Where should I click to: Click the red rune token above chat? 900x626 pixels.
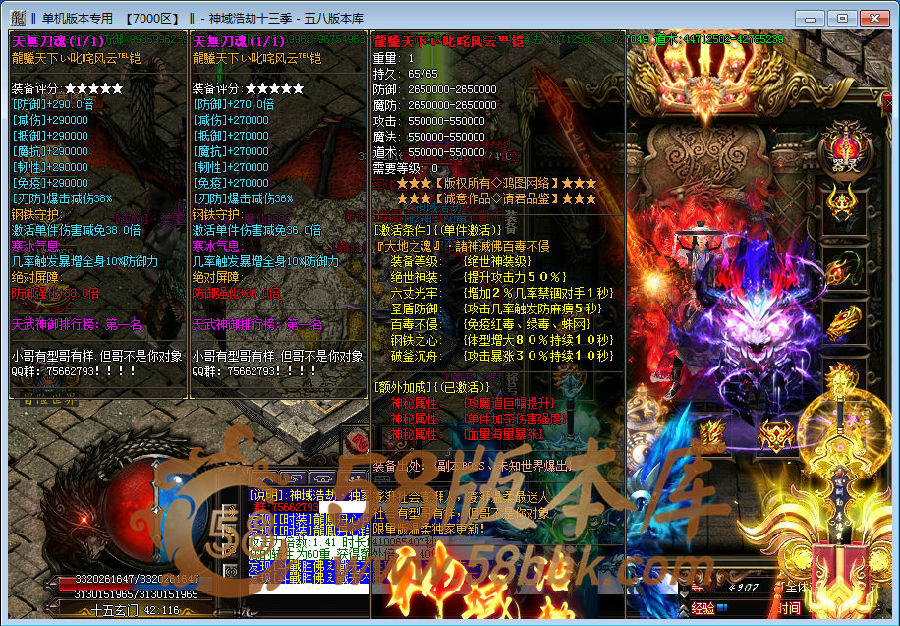358,442
